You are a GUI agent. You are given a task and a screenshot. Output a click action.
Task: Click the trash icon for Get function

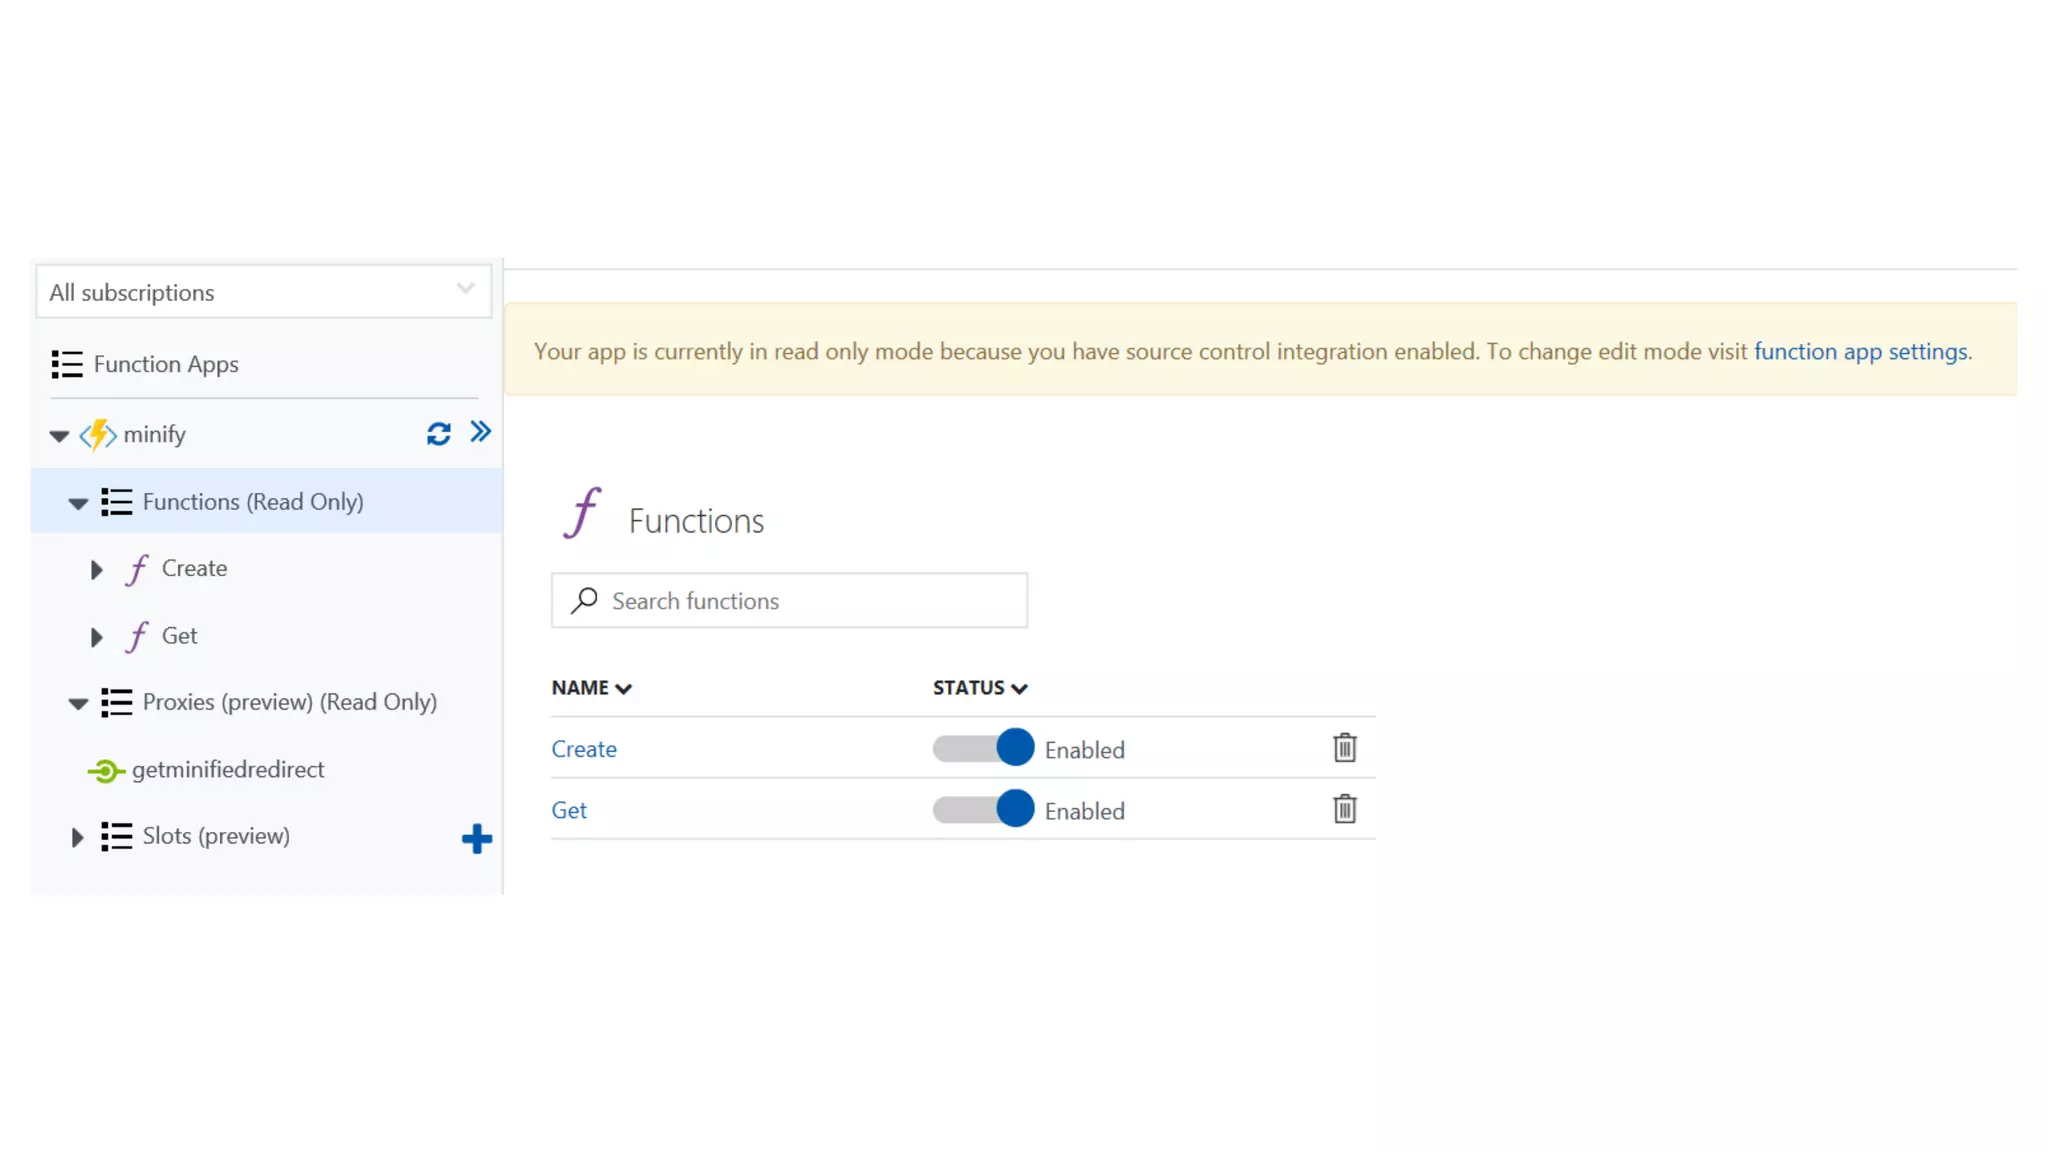click(x=1344, y=809)
